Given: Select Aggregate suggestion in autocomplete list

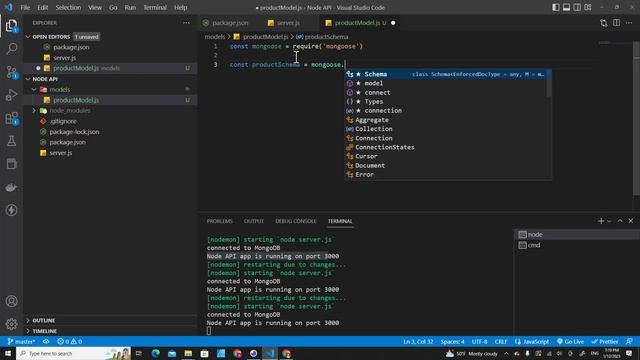Looking at the screenshot, I should [446, 120].
